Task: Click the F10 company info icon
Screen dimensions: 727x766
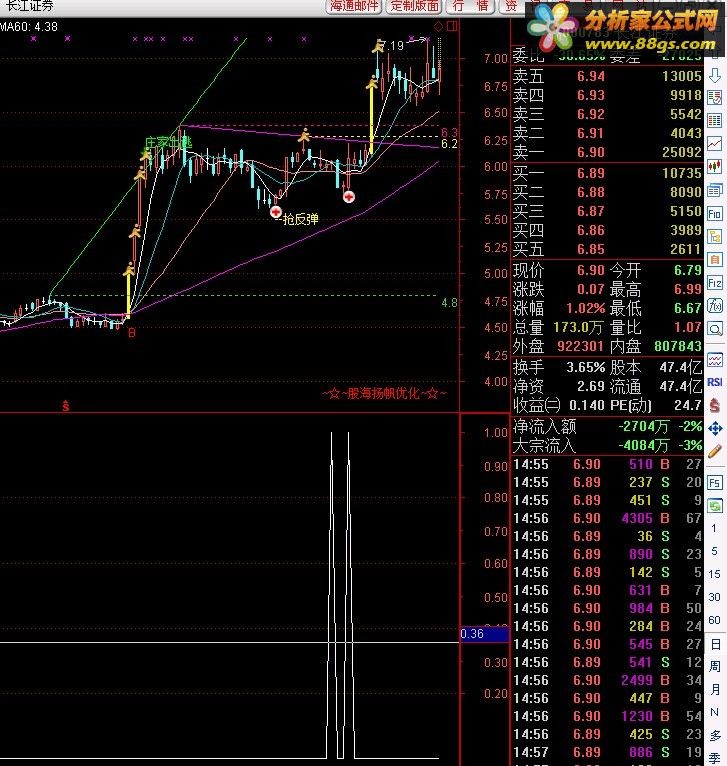Action: pos(715,213)
